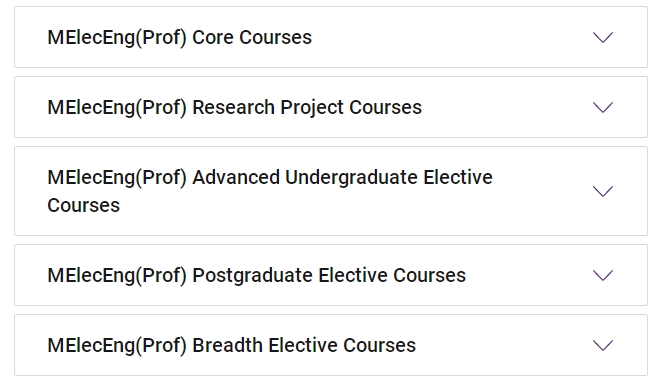The image size is (665, 383).
Task: Expand the Advanced Undergraduate Elective Courses section
Action: point(331,191)
